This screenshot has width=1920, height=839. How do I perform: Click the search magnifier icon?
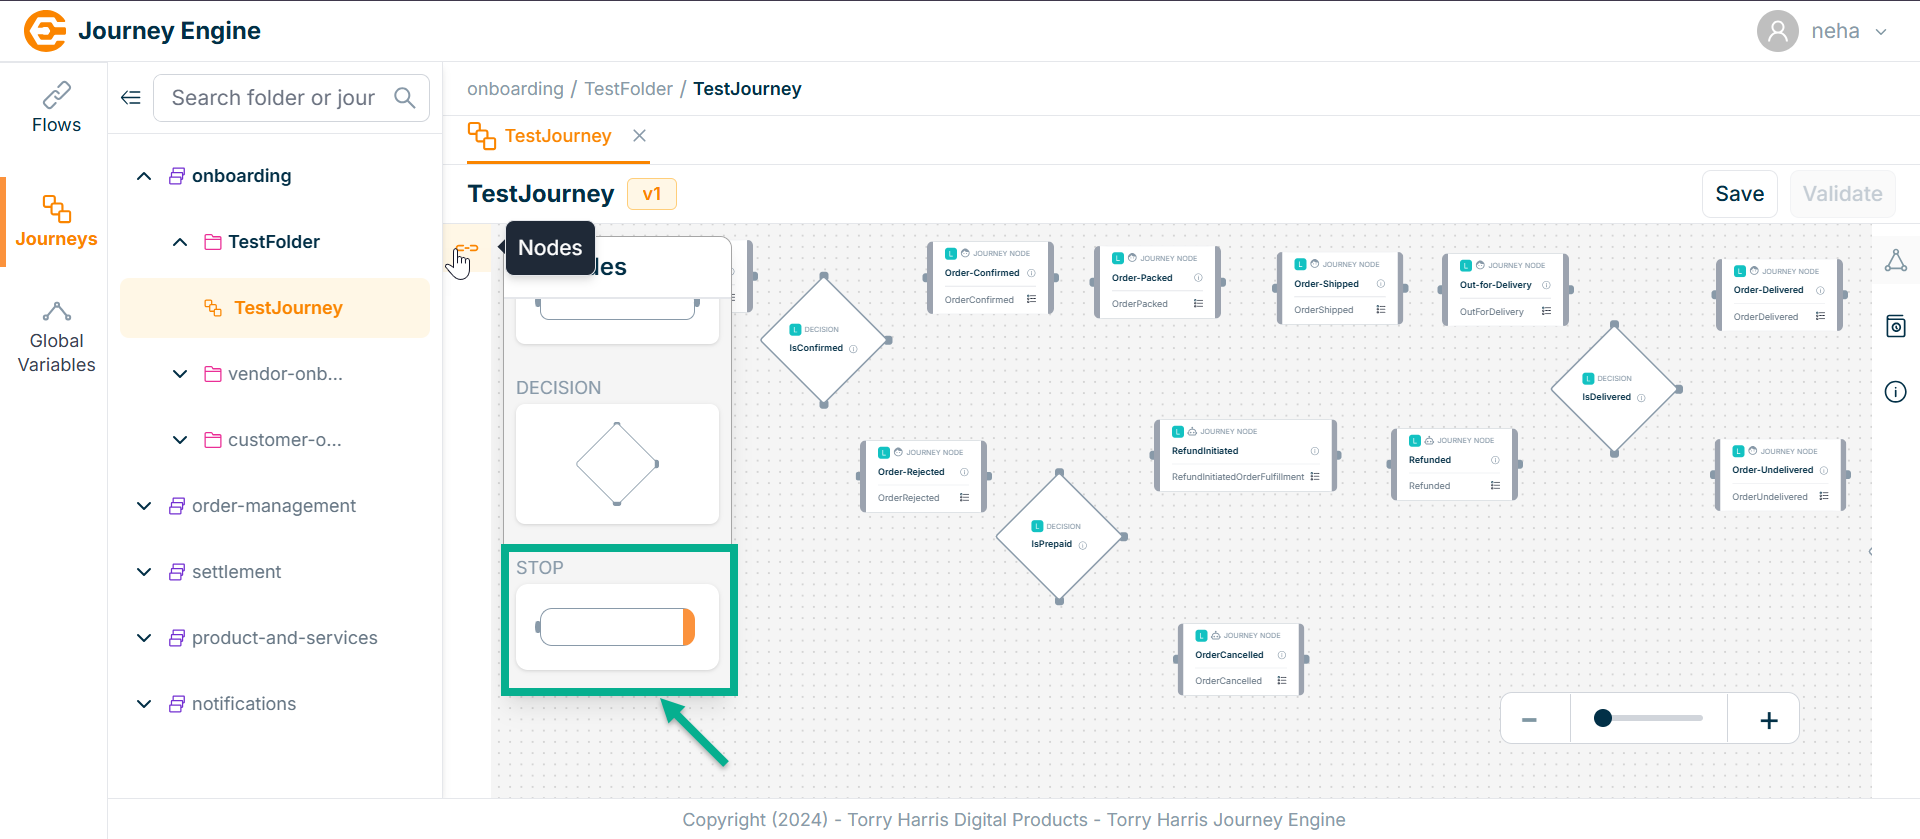click(405, 98)
